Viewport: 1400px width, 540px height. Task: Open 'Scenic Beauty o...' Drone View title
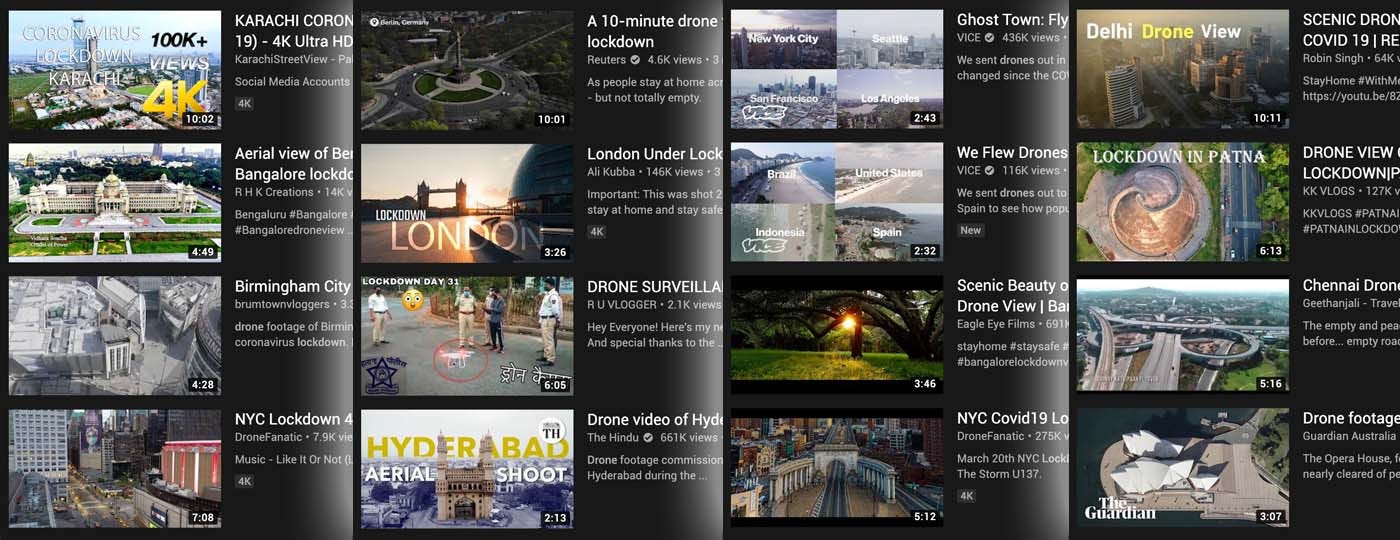click(1012, 295)
